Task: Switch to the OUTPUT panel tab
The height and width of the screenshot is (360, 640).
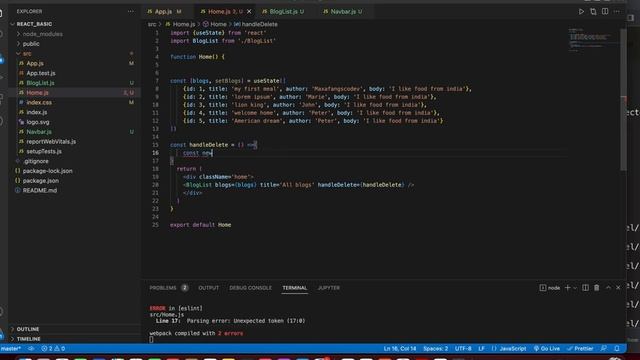Action: pos(209,288)
